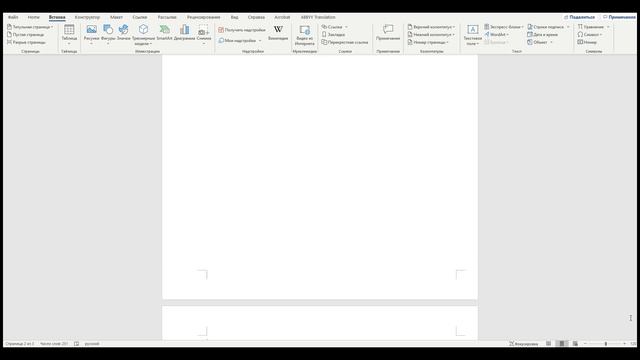640x360 pixels.
Task: Insert a Диаграмма chart
Action: (x=184, y=33)
